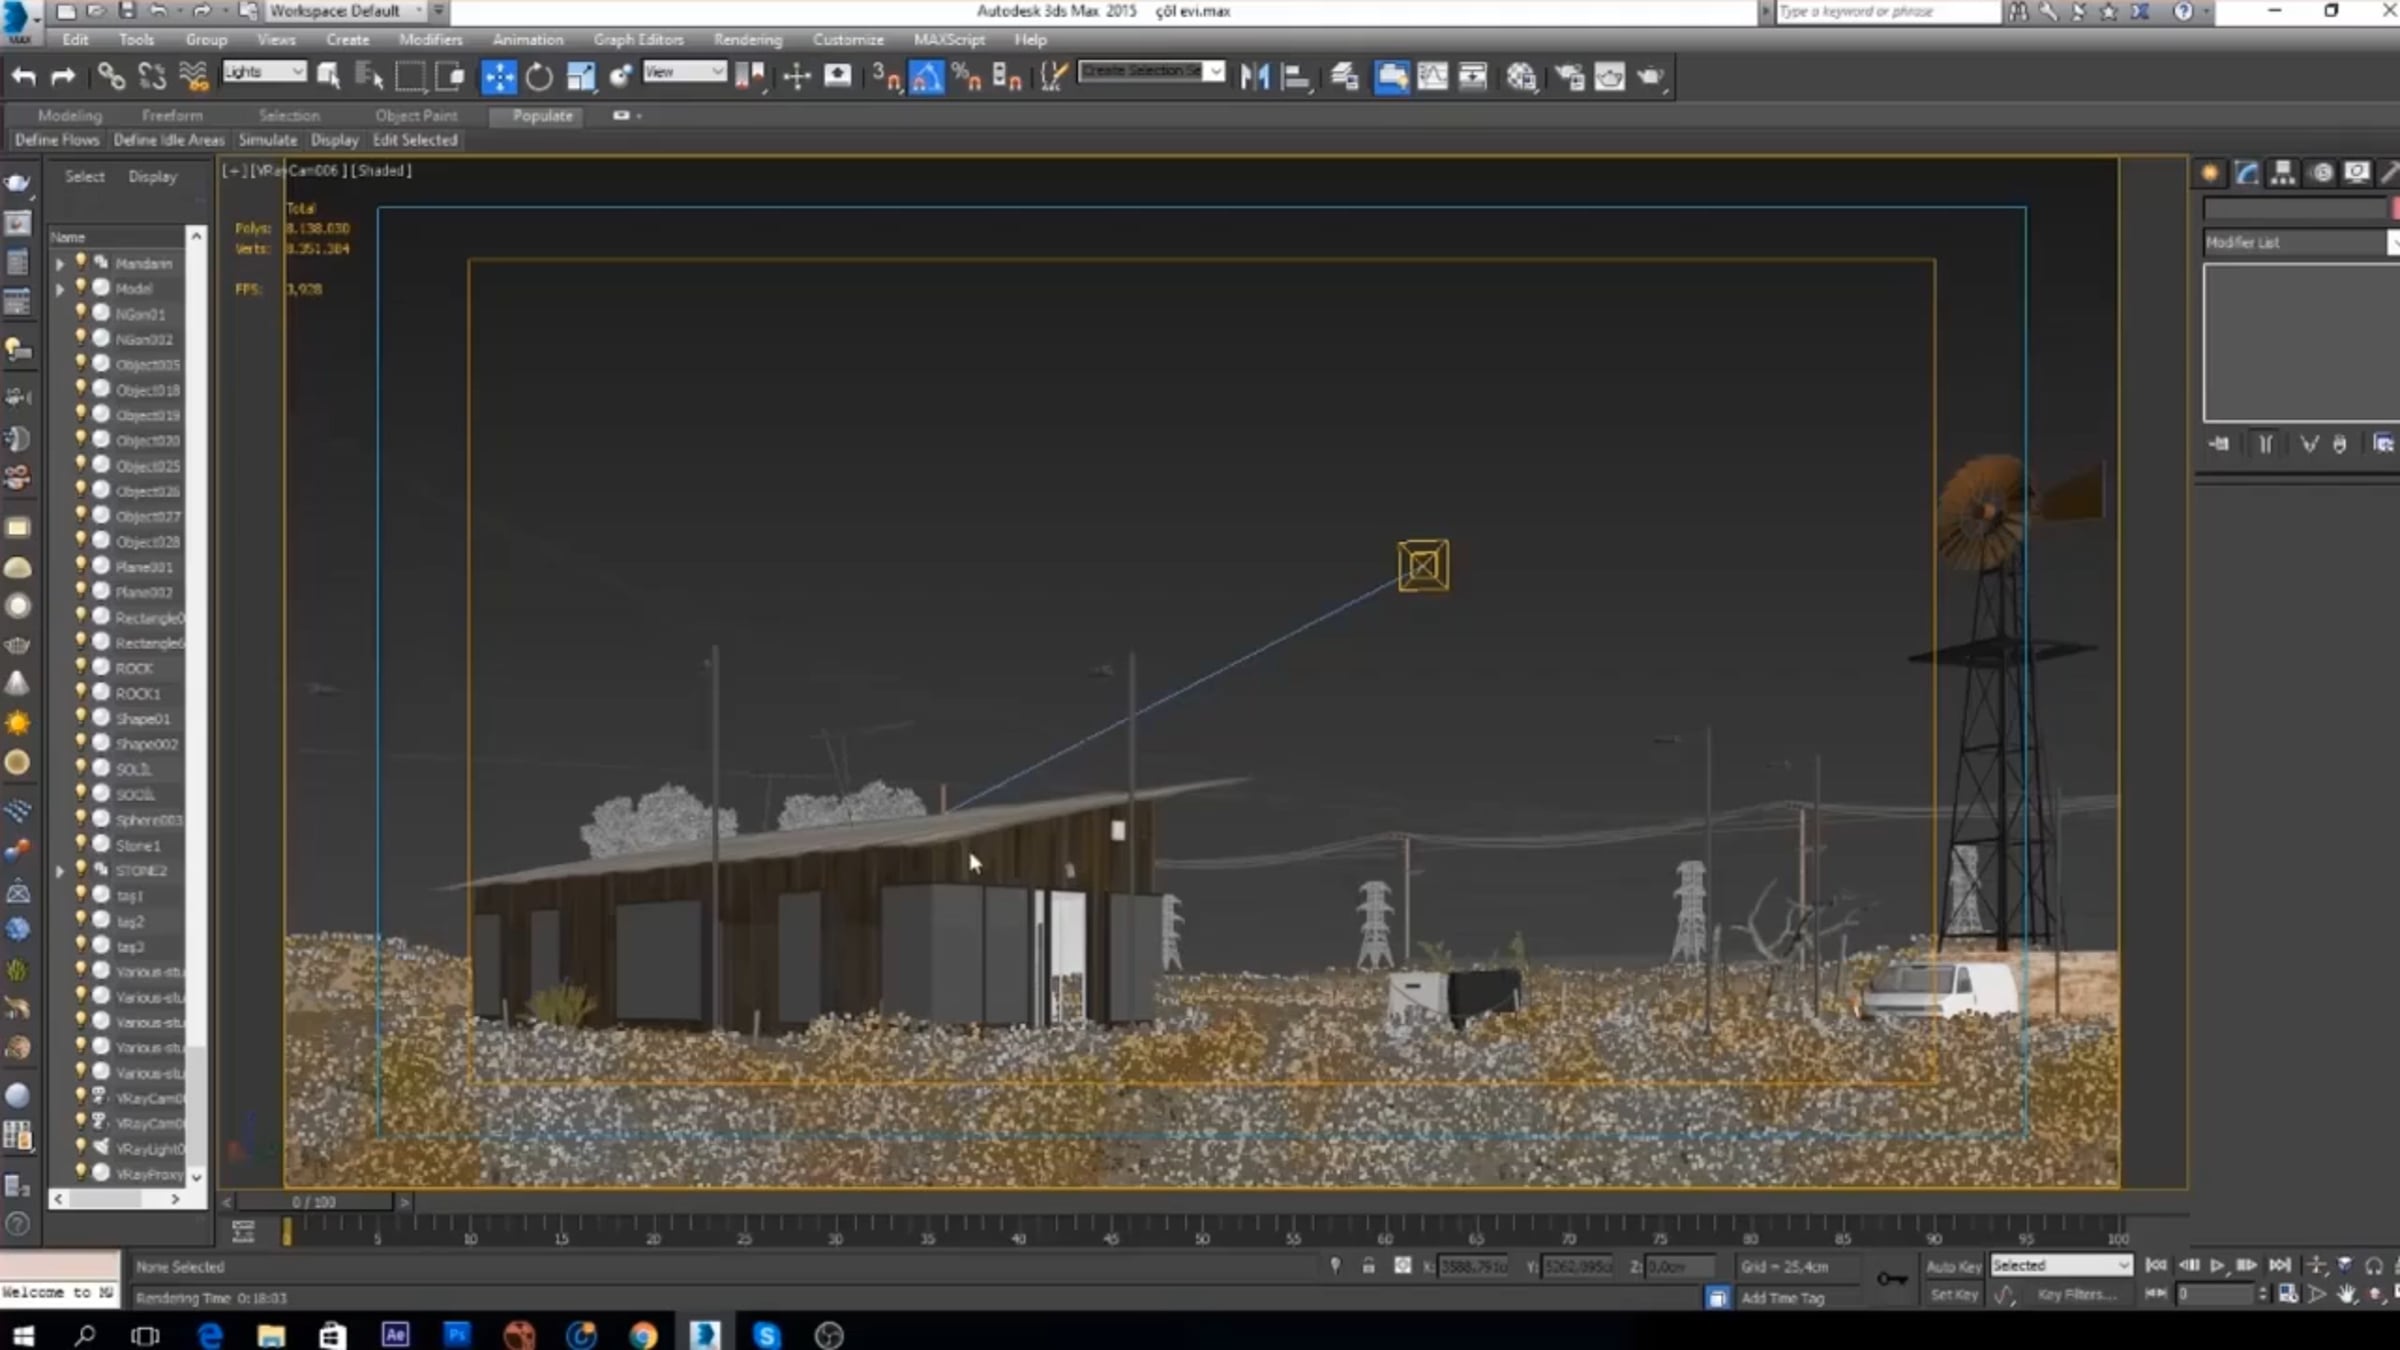Toggle the Angle Snap button
The width and height of the screenshot is (2400, 1350).
click(x=926, y=76)
